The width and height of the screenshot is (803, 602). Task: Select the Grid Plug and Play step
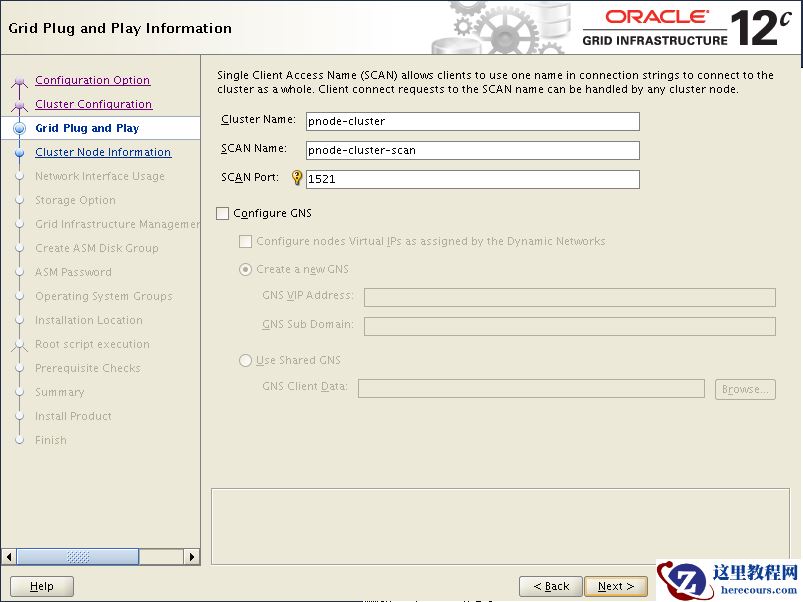(x=87, y=128)
